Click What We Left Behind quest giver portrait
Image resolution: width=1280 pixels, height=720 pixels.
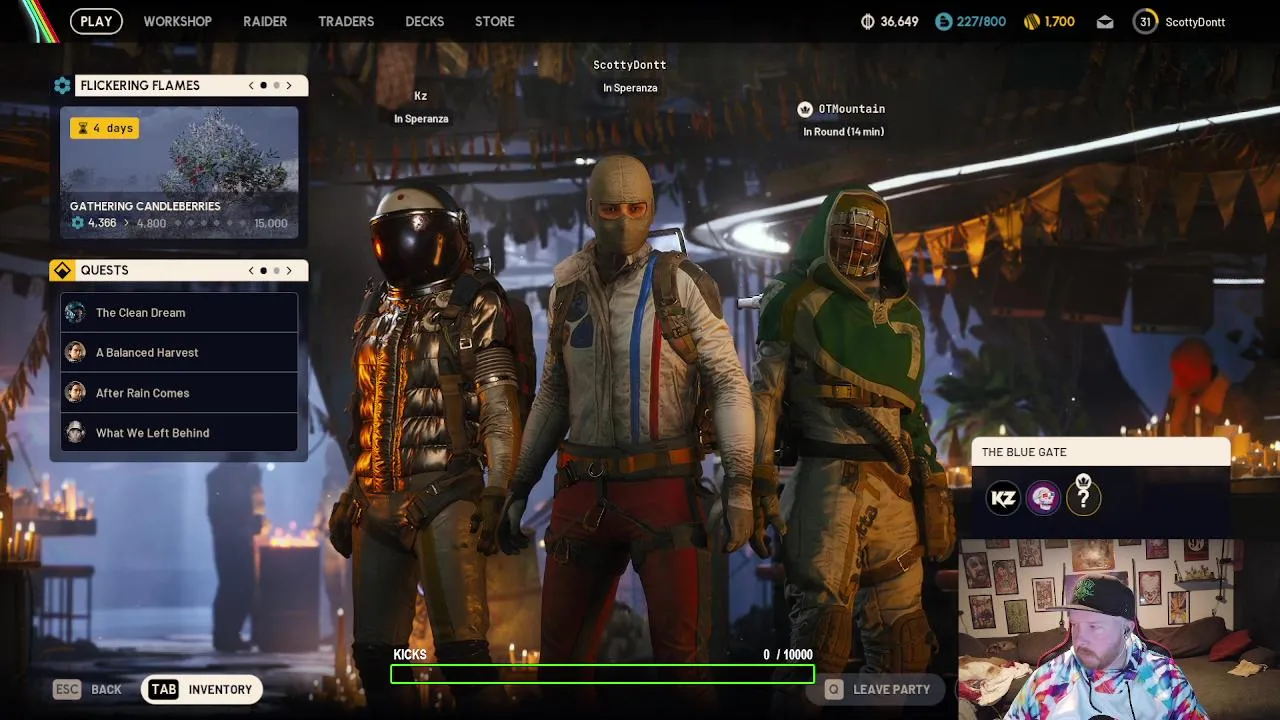pyautogui.click(x=75, y=432)
